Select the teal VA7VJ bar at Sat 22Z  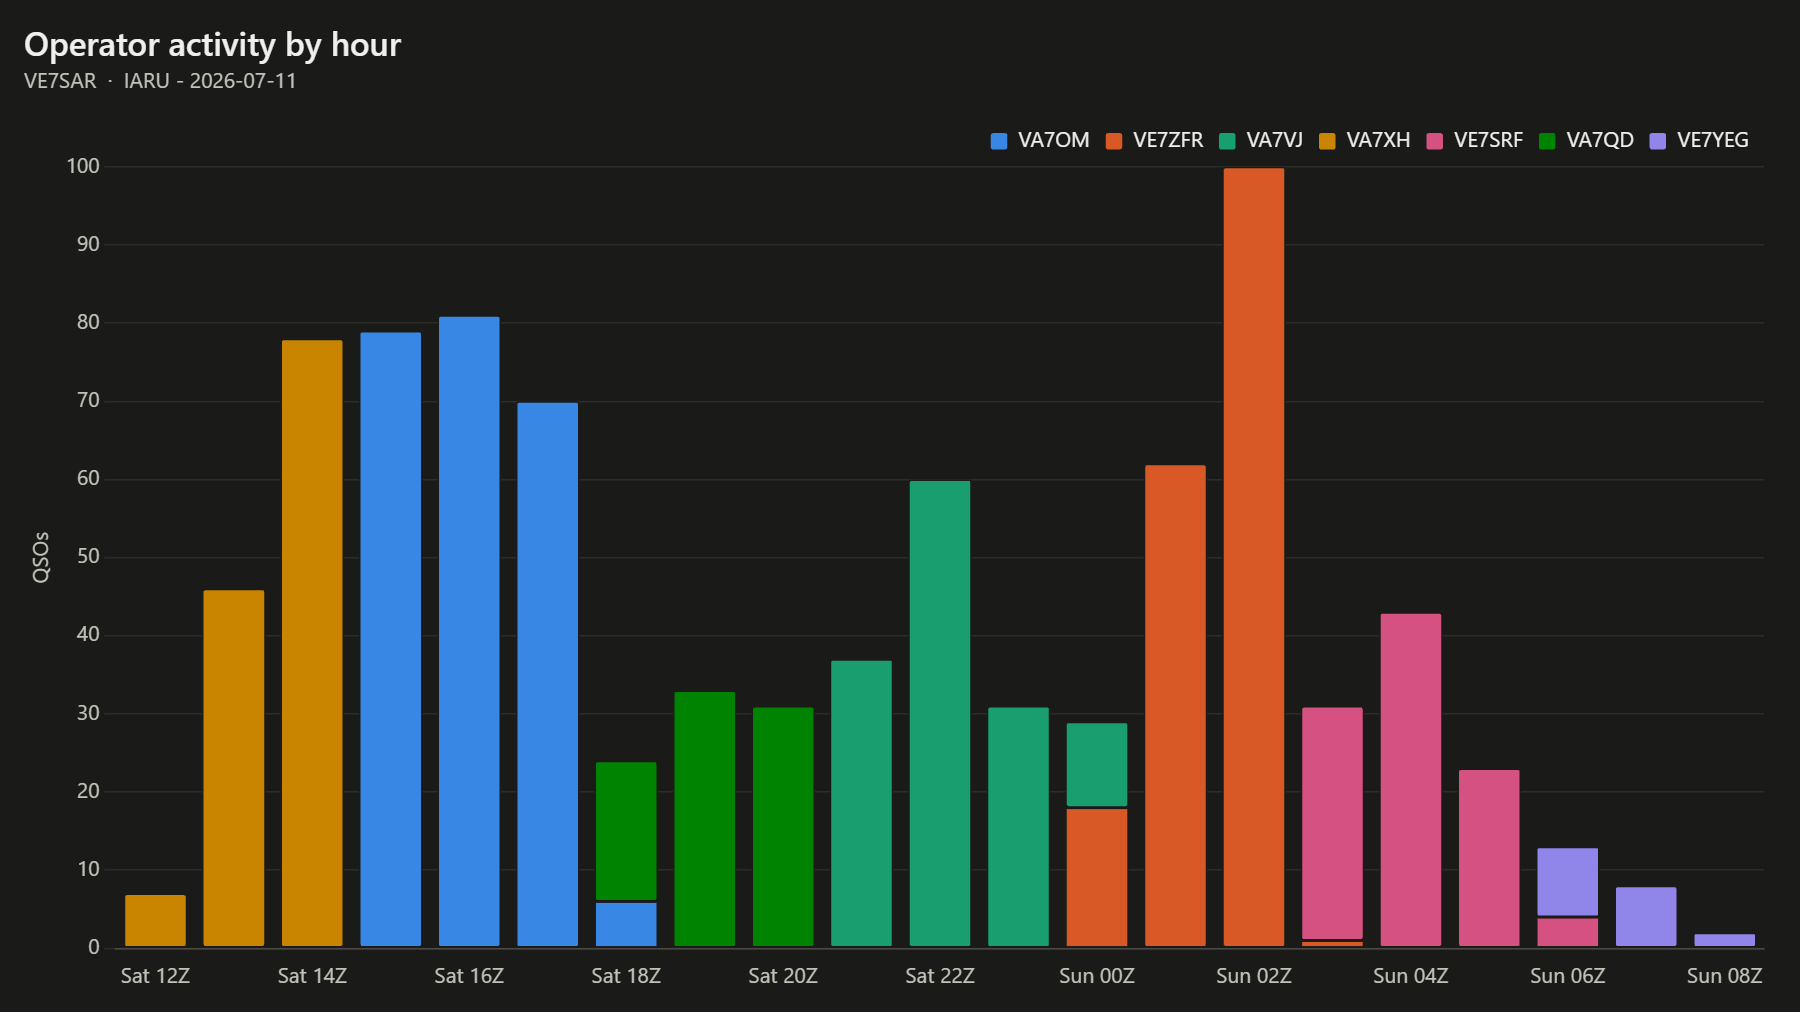940,713
